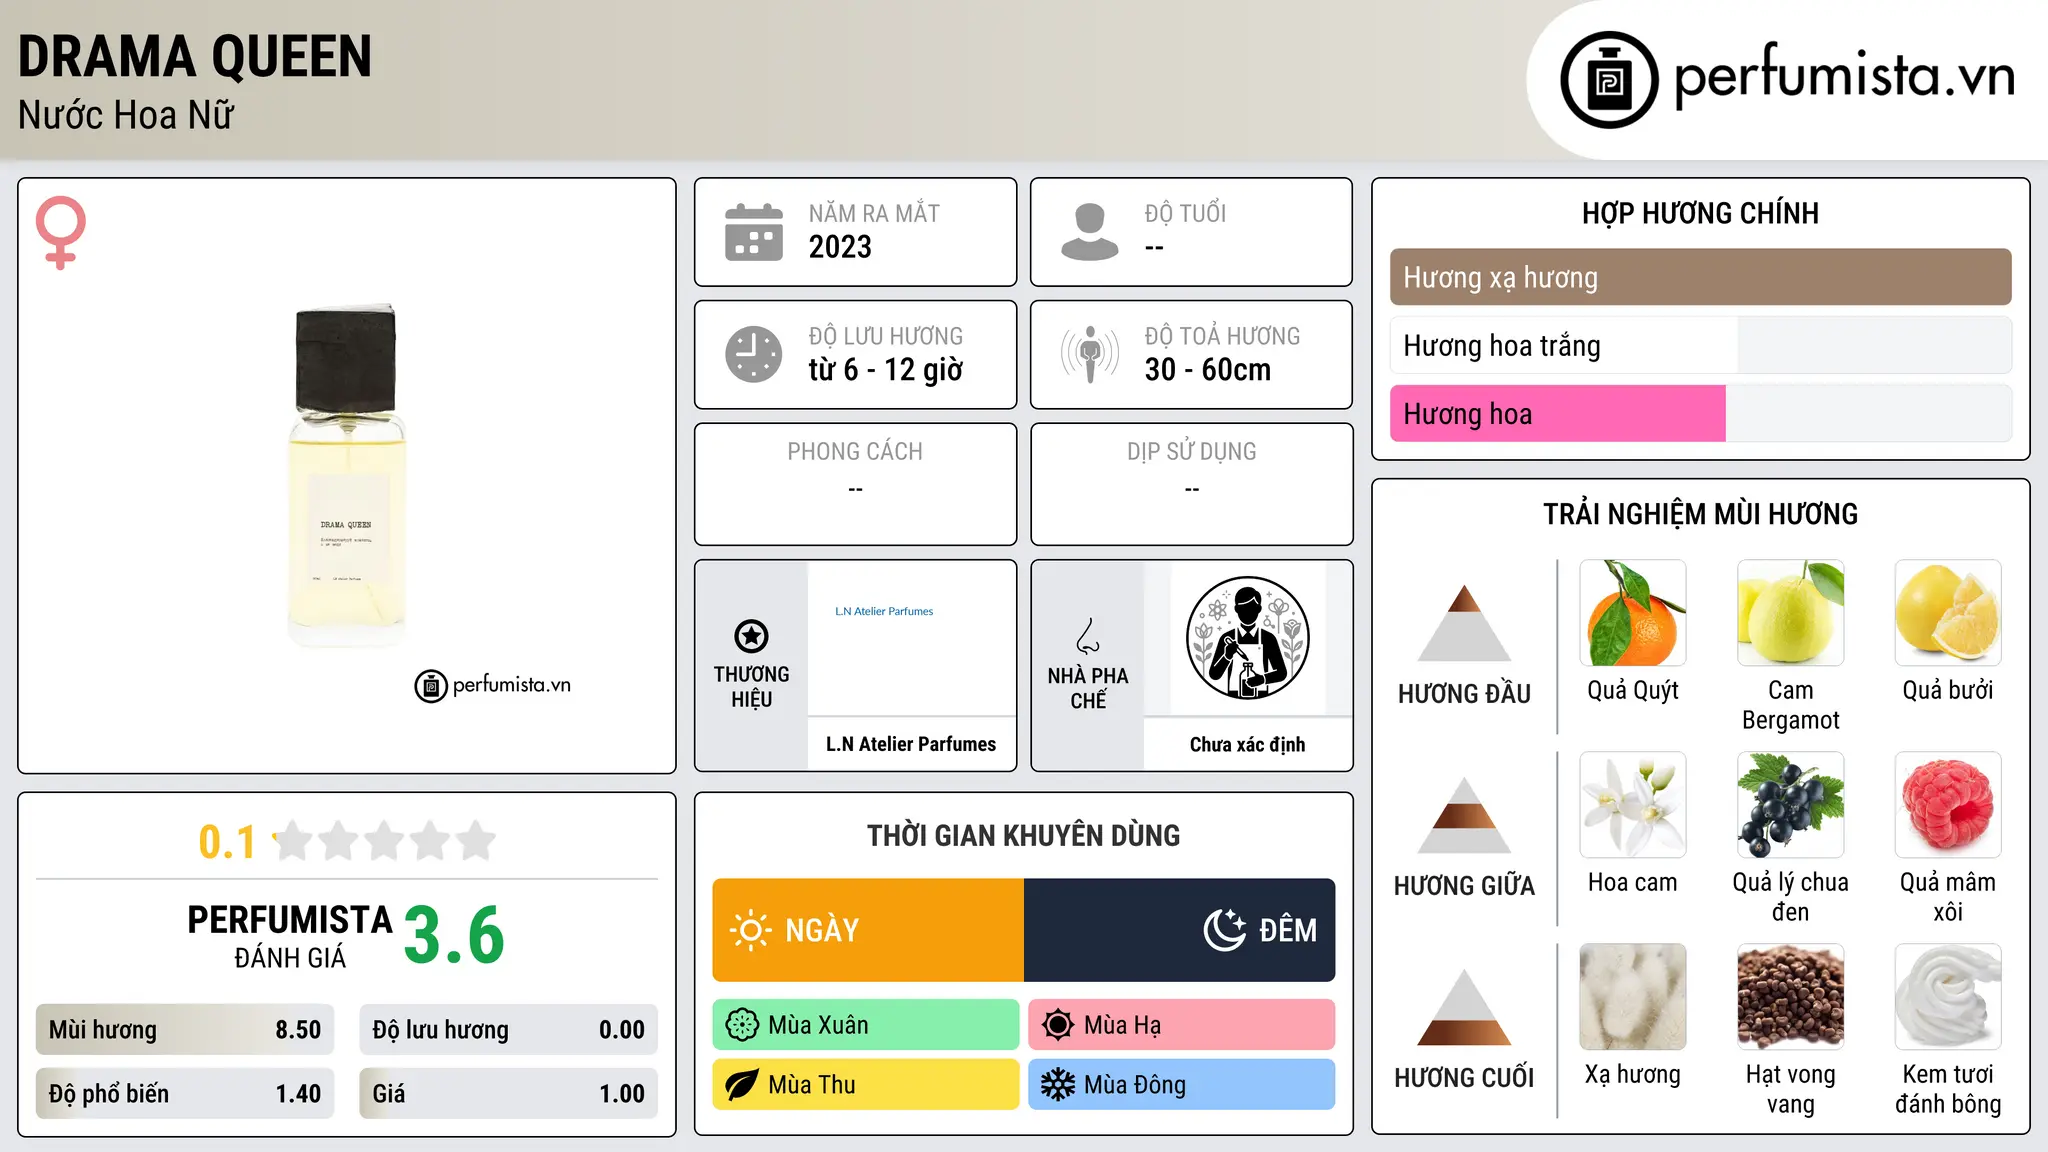Open the Drama Queen bottle photo
Viewport: 2048px width, 1152px height.
pyautogui.click(x=347, y=475)
